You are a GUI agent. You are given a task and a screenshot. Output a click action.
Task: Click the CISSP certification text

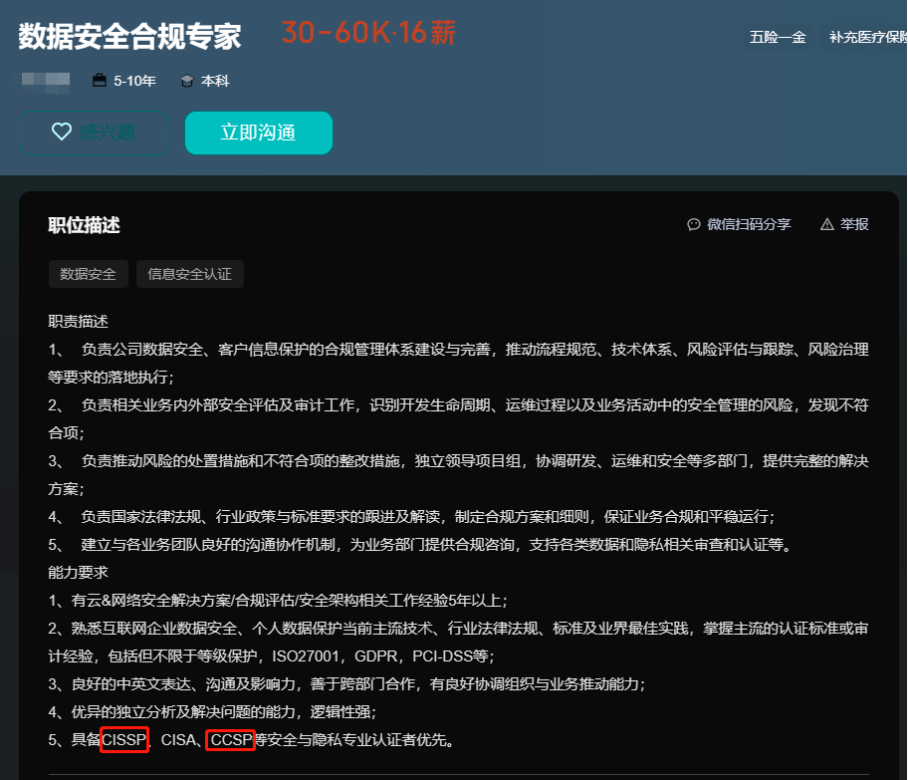[x=124, y=739]
